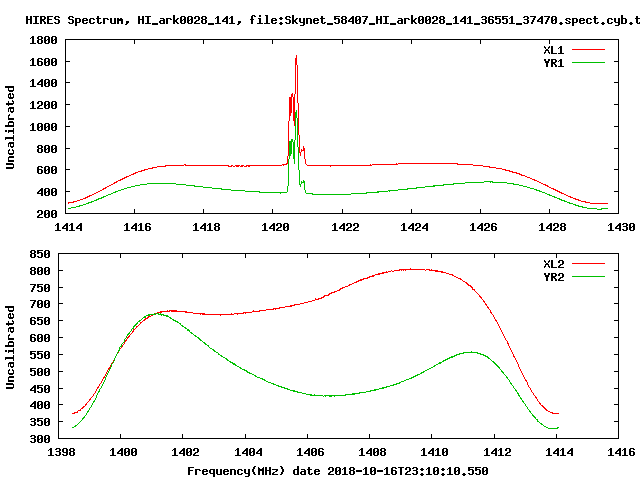640x480 pixels.
Task: Click the green YR2 legend line sample
Action: click(588, 277)
